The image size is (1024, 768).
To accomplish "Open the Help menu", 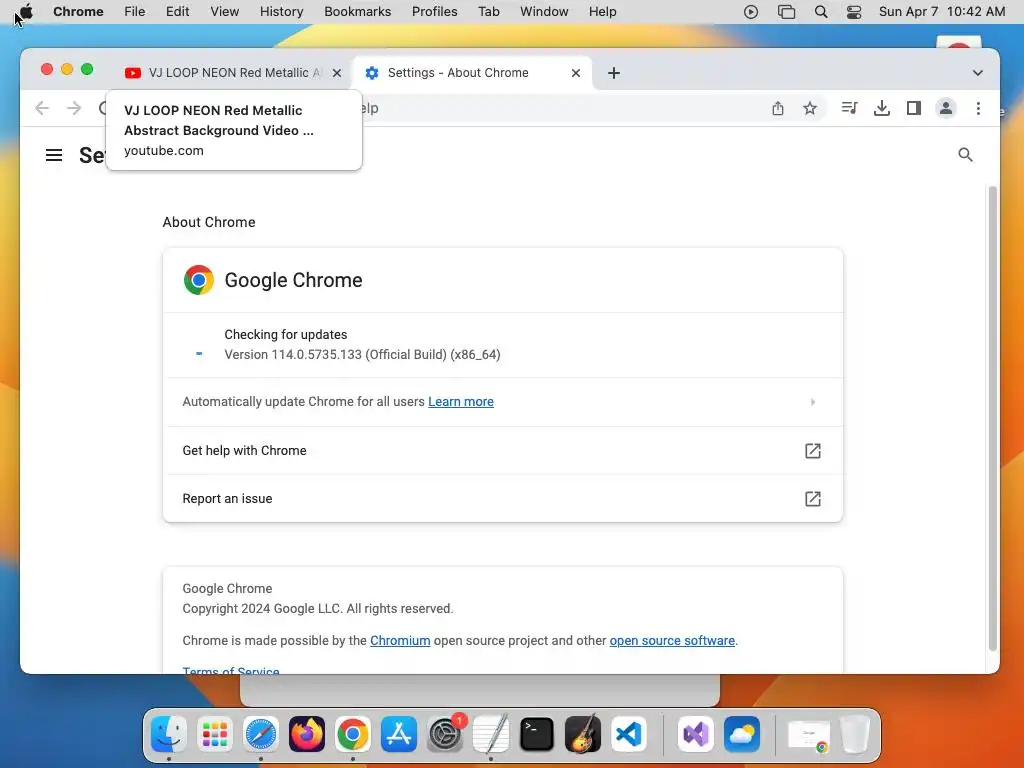I will click(602, 12).
